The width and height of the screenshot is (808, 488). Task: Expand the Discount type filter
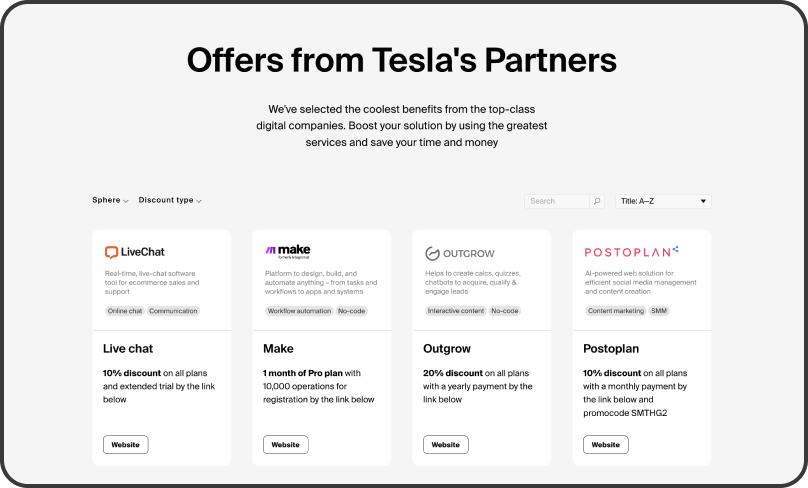[170, 200]
